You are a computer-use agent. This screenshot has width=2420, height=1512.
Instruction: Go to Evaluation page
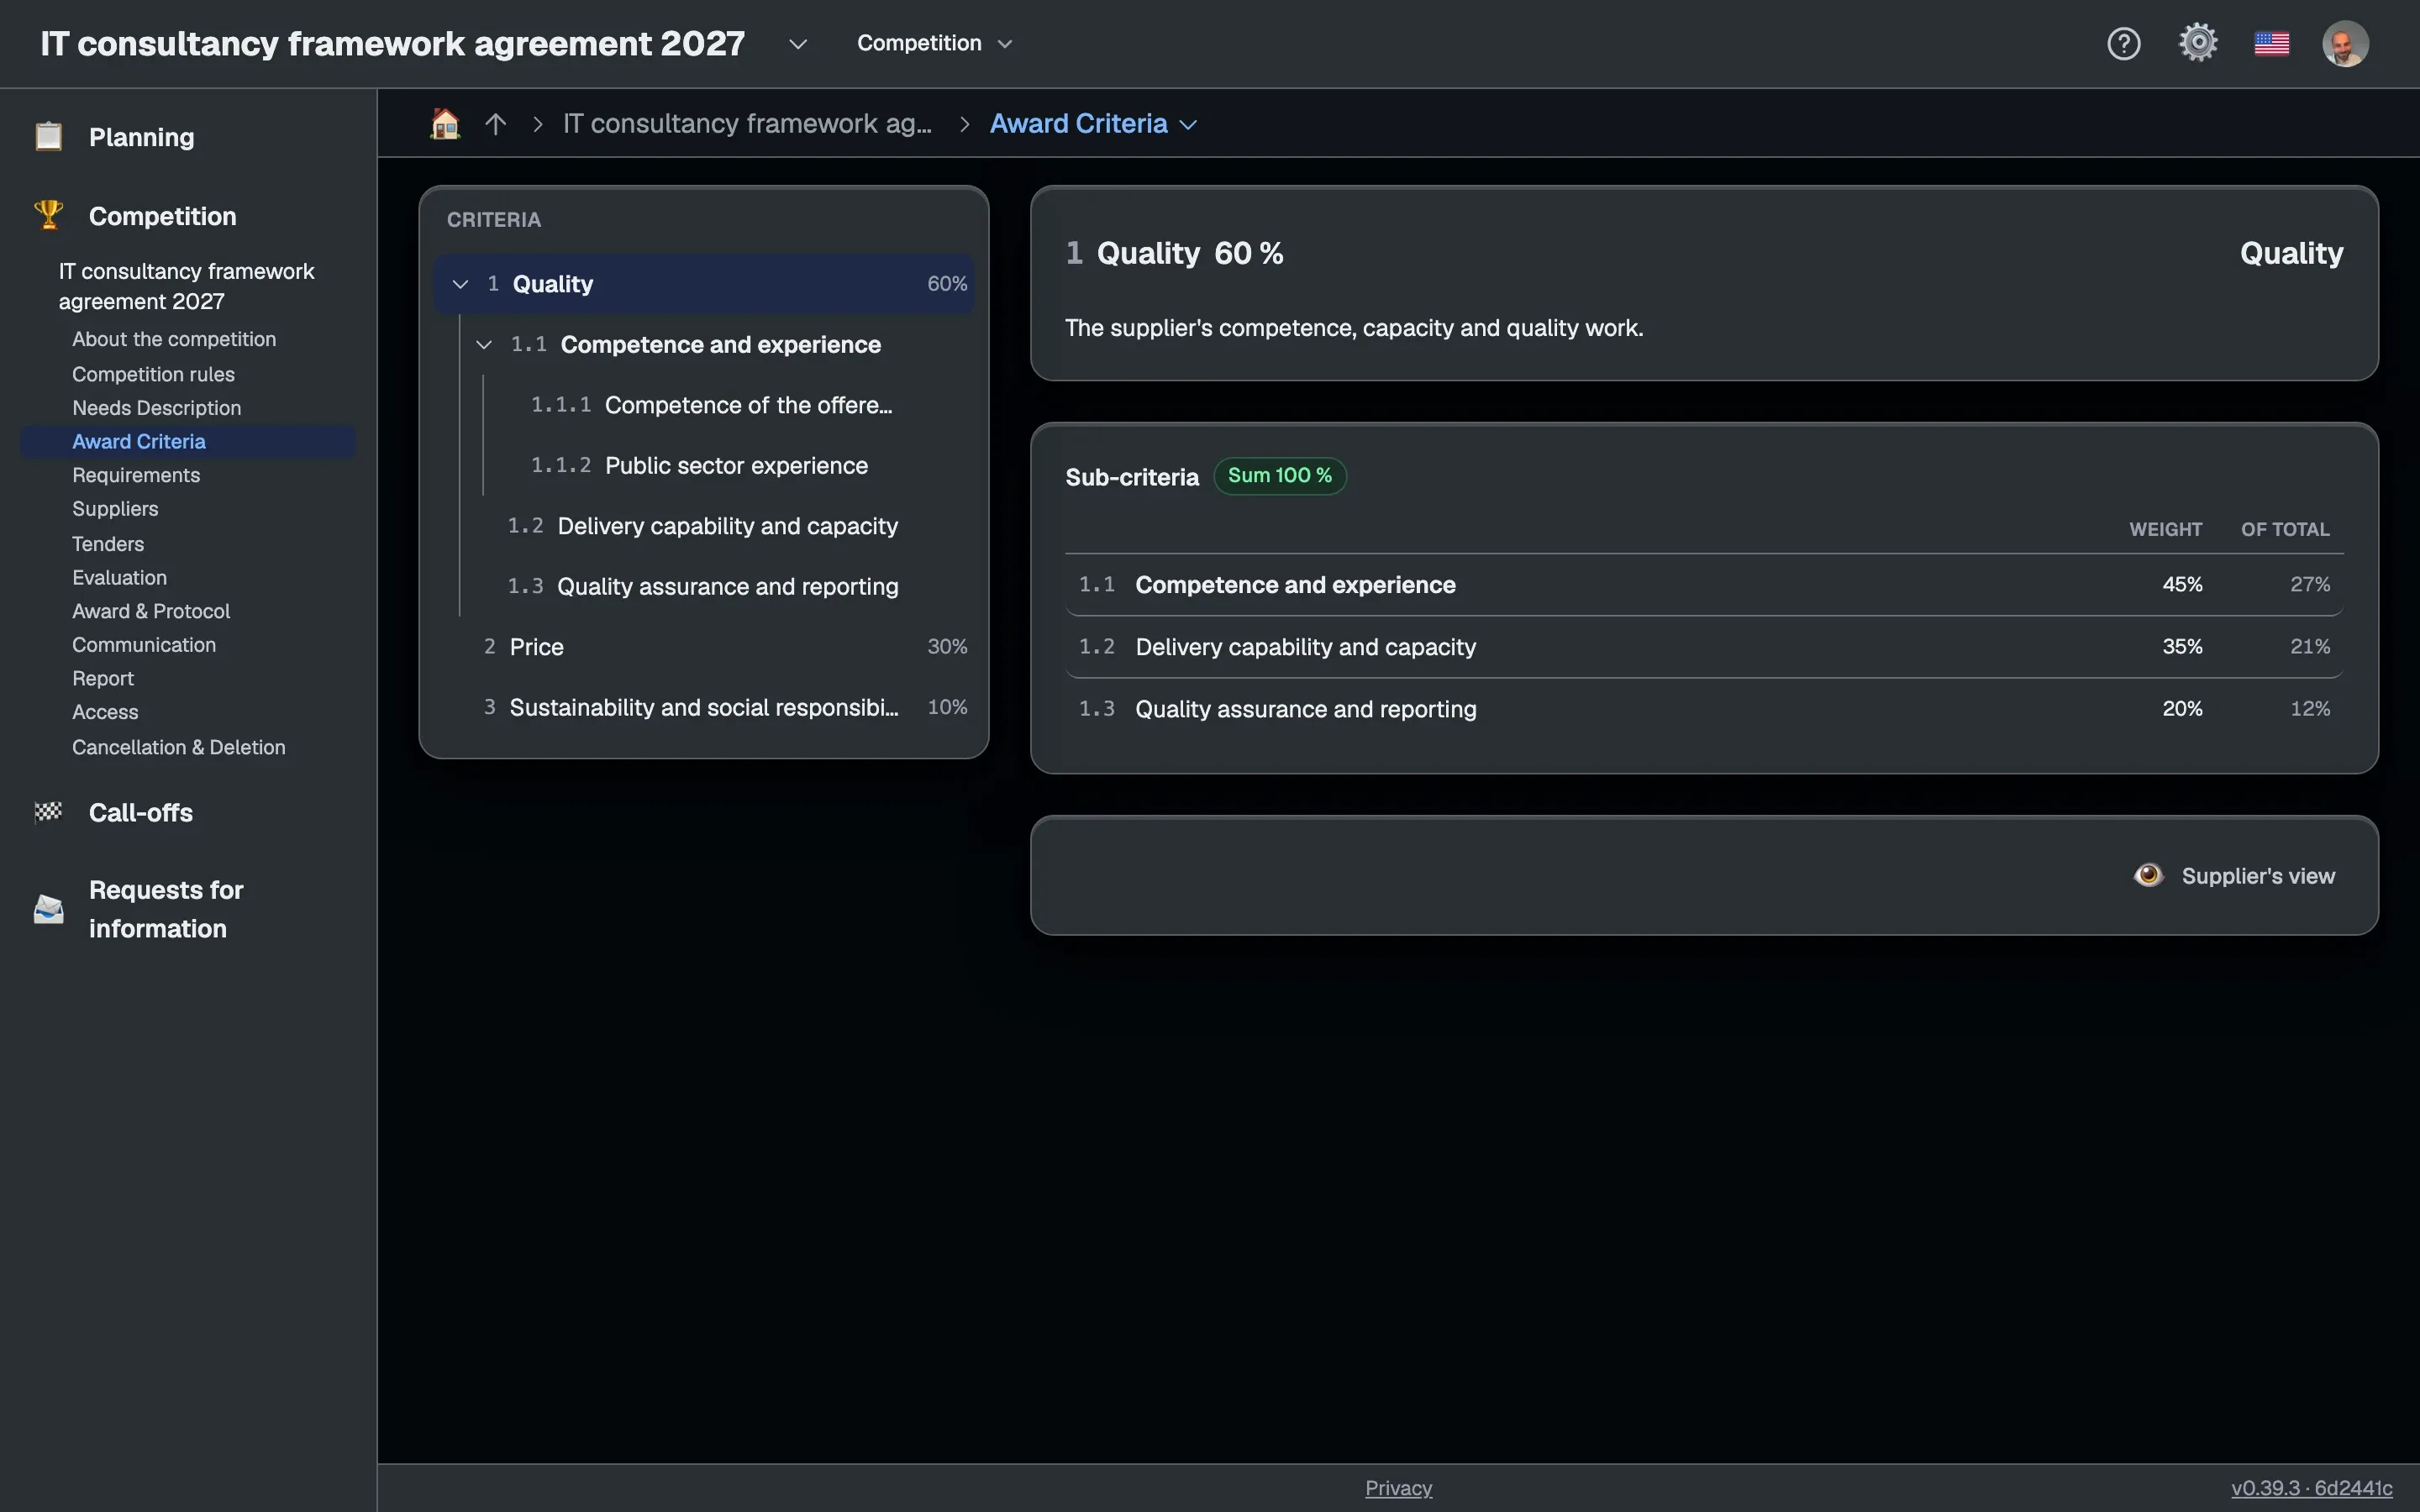pyautogui.click(x=119, y=577)
